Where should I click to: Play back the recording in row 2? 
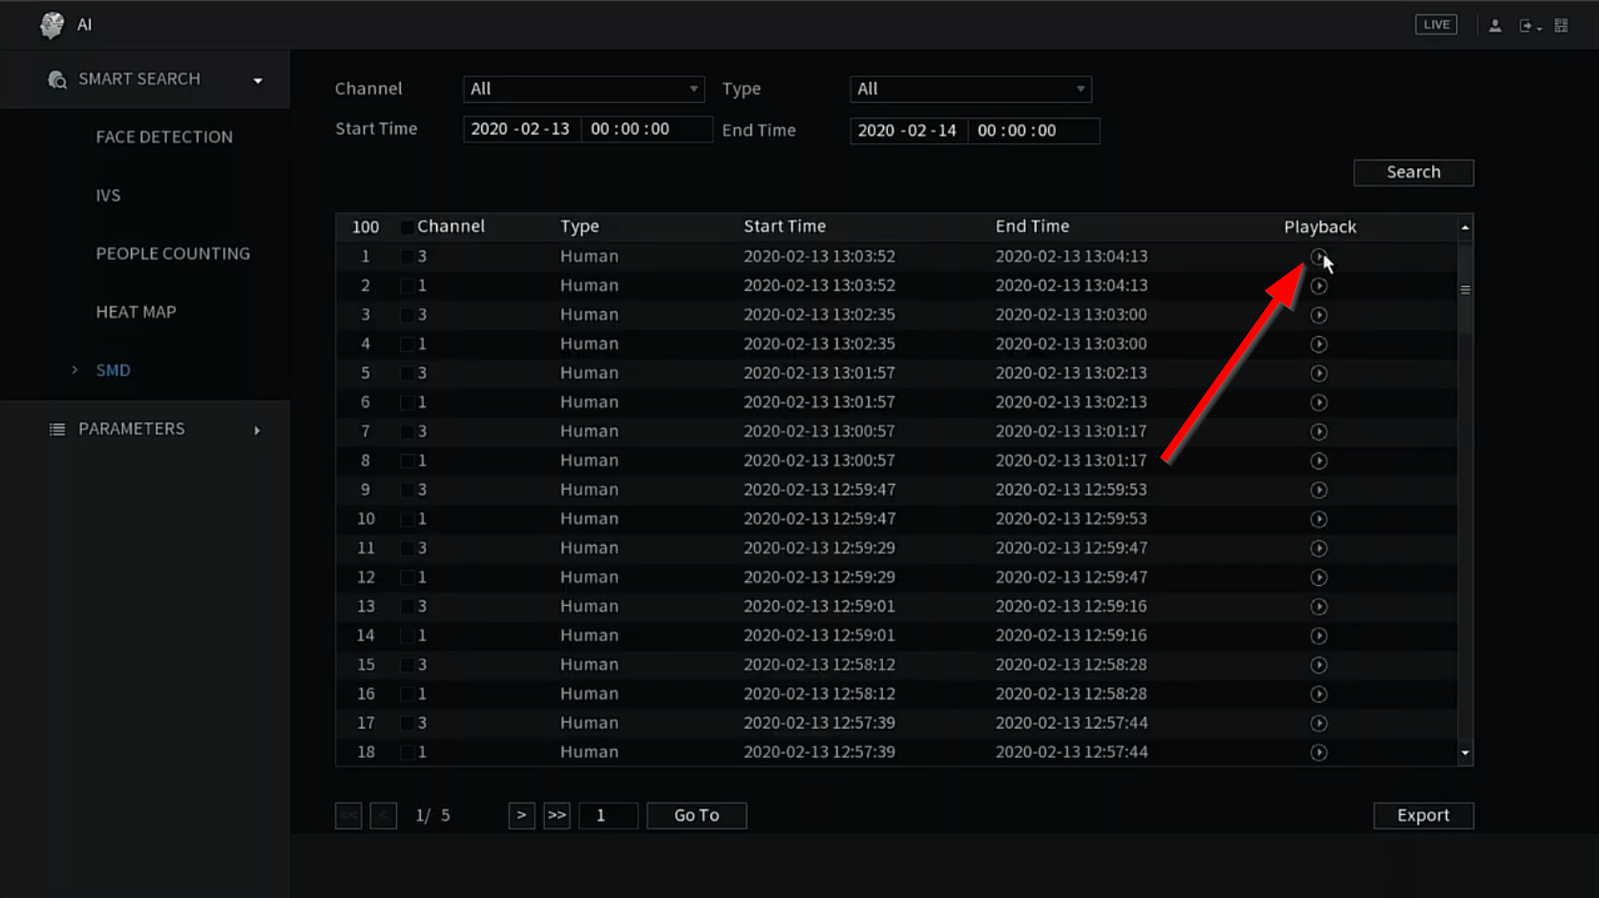click(x=1319, y=286)
